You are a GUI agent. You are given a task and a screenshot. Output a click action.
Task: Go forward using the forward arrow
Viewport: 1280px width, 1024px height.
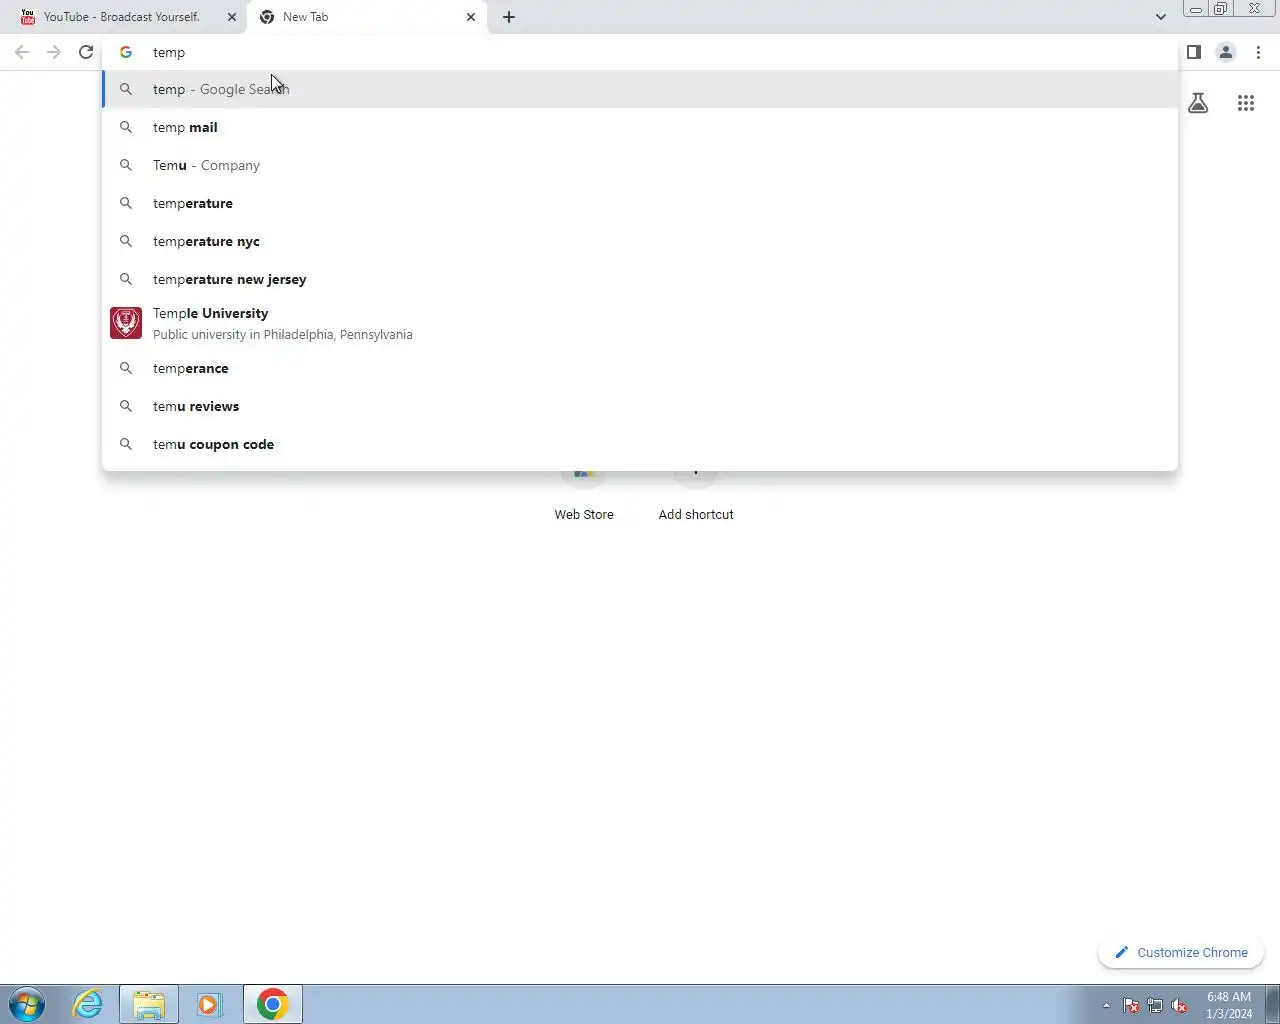54,52
